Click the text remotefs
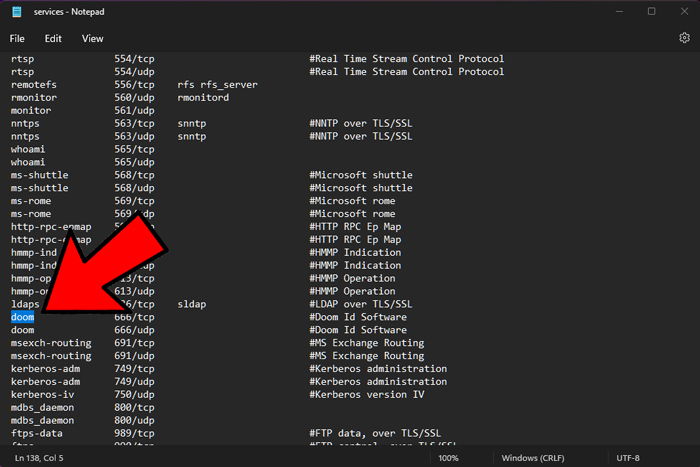 pos(34,84)
